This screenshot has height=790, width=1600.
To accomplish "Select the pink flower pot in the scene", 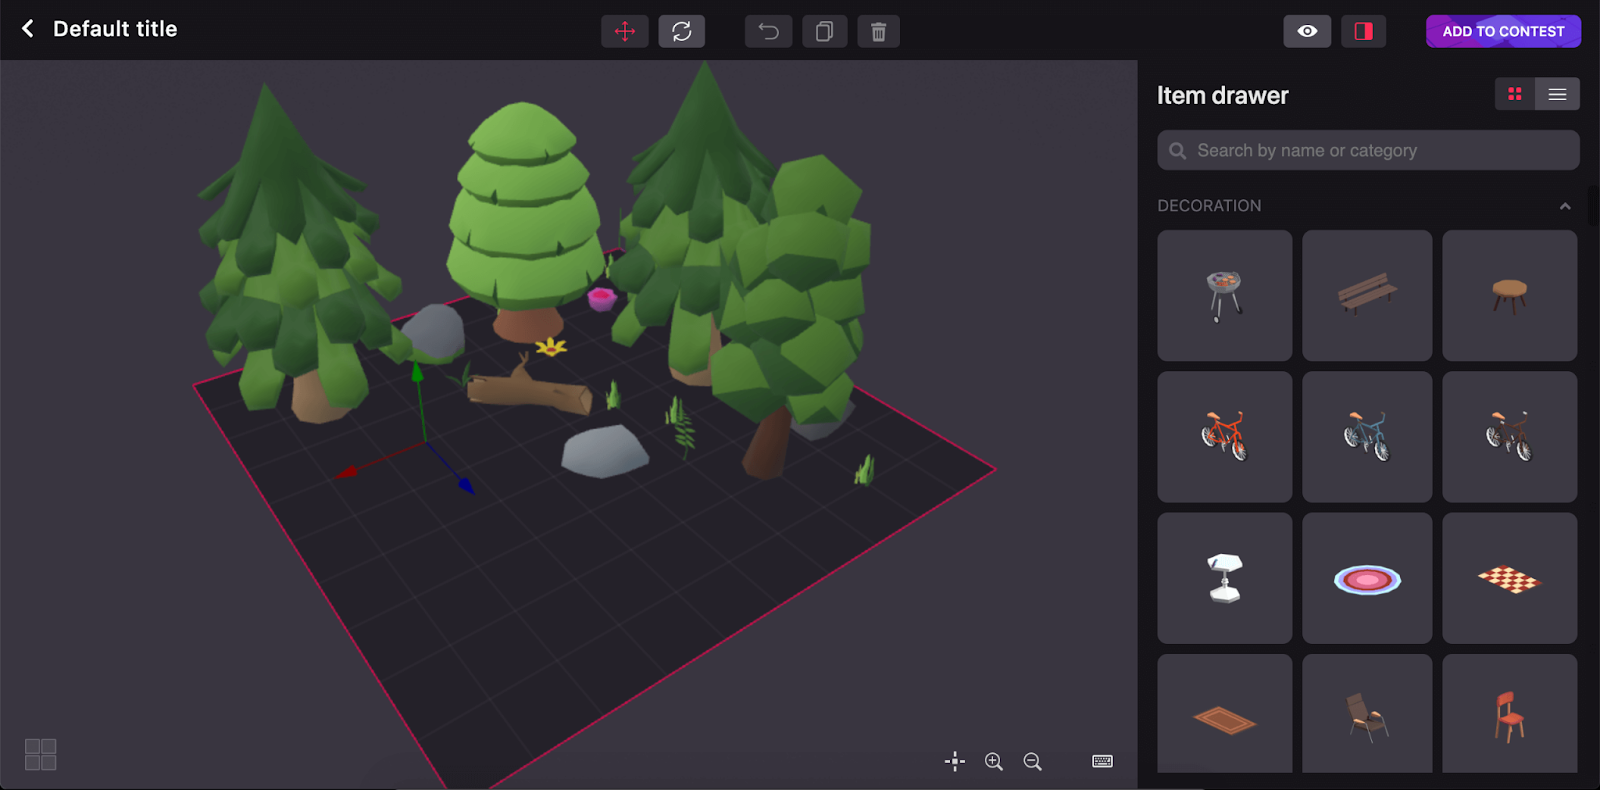I will tap(602, 298).
